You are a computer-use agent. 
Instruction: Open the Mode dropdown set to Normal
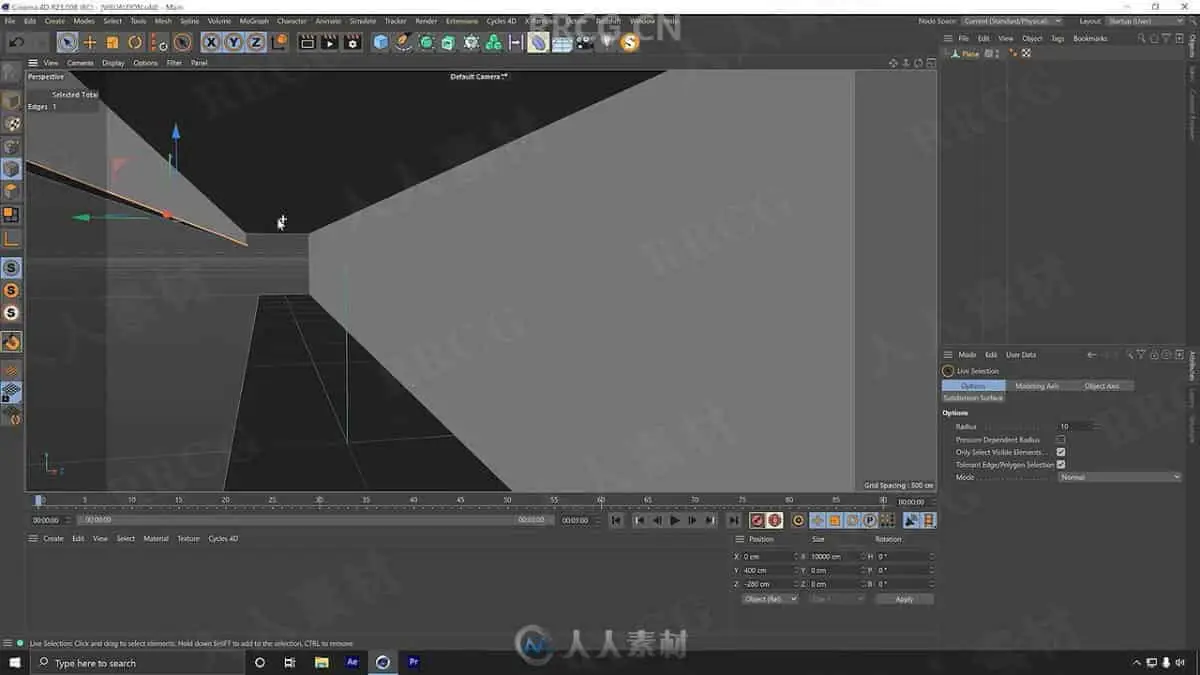[x=1120, y=477]
